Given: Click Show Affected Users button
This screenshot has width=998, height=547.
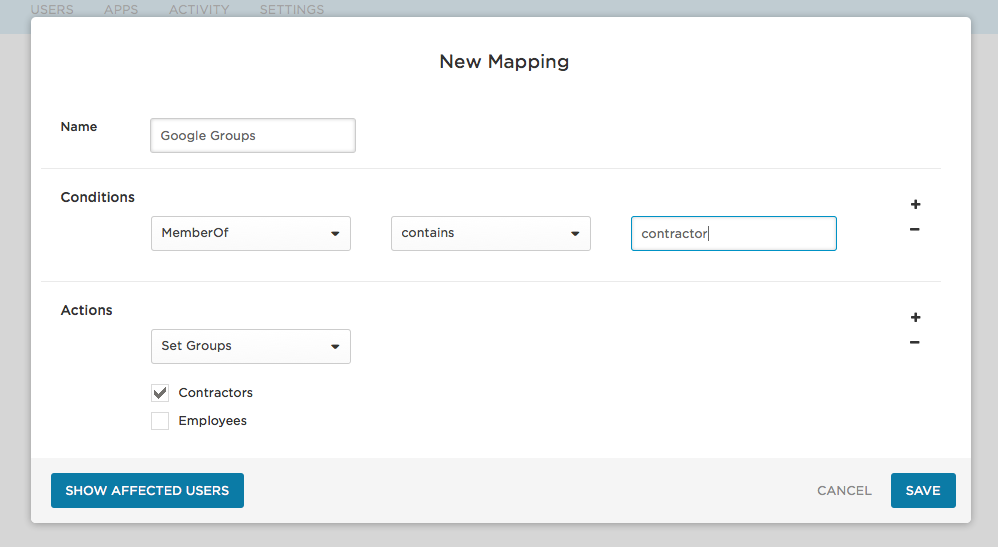Looking at the screenshot, I should (x=147, y=490).
